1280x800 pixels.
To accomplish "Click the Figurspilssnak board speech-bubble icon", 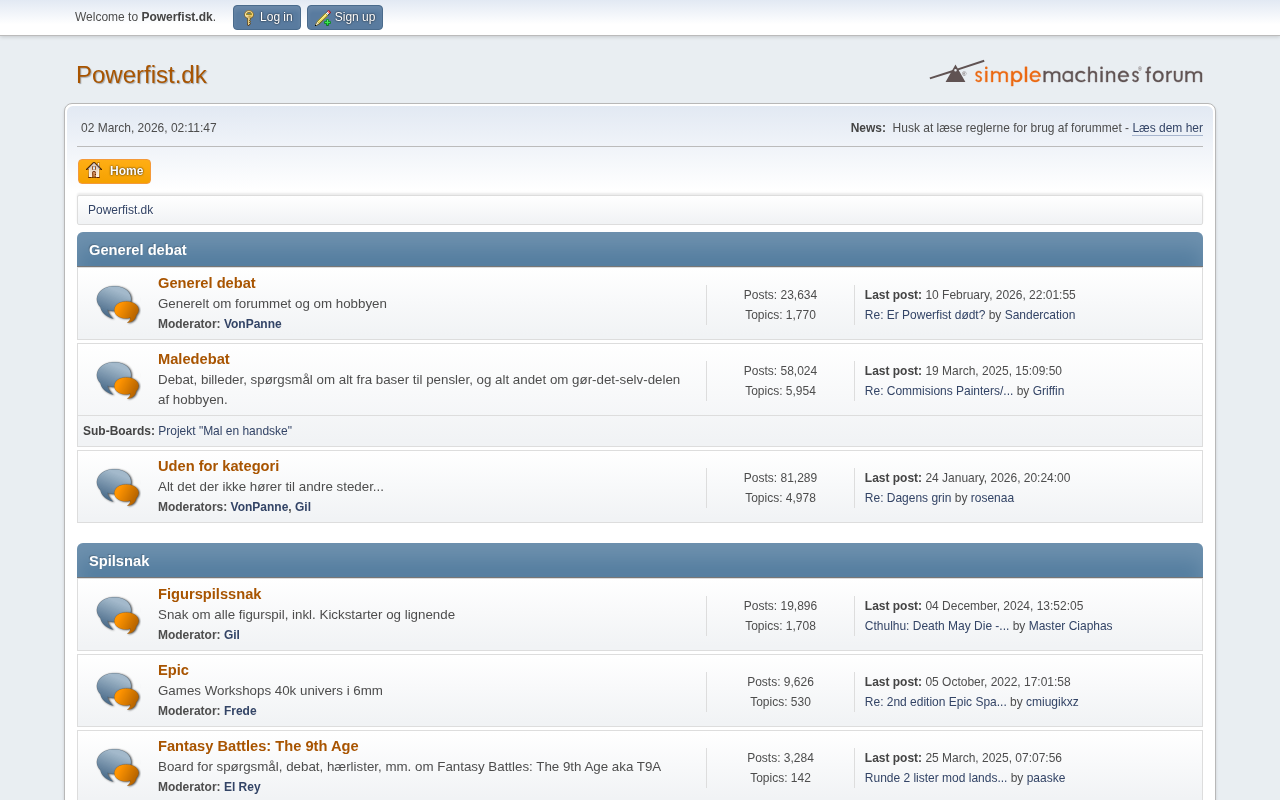I will [118, 615].
